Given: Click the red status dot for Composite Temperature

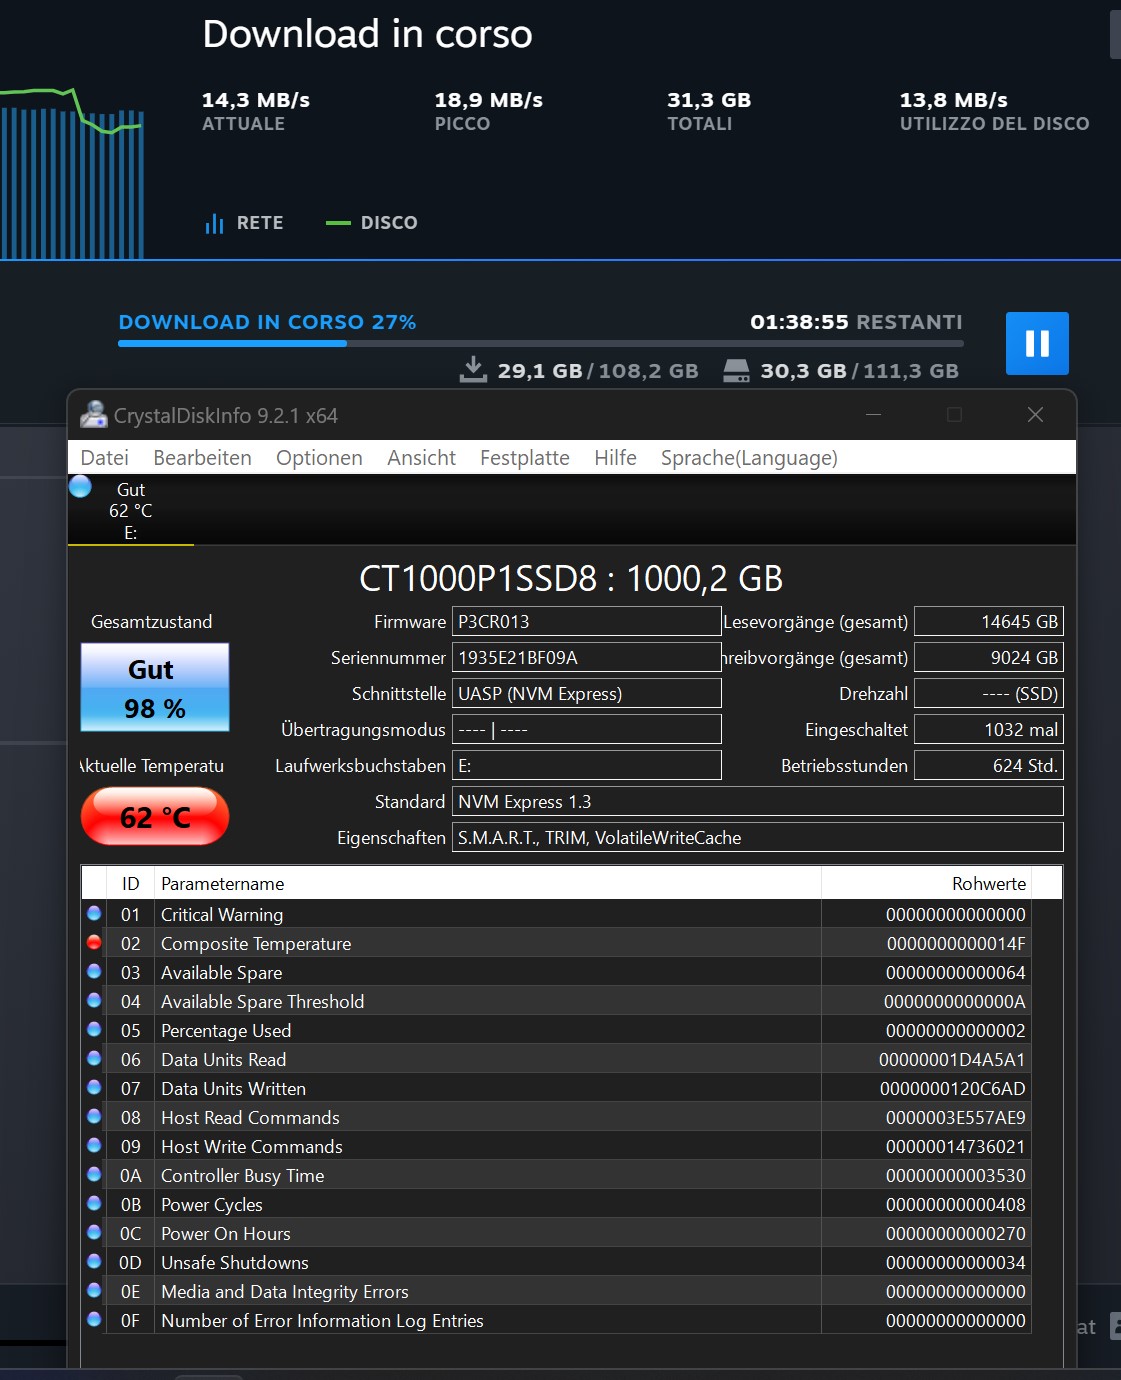Looking at the screenshot, I should point(94,942).
